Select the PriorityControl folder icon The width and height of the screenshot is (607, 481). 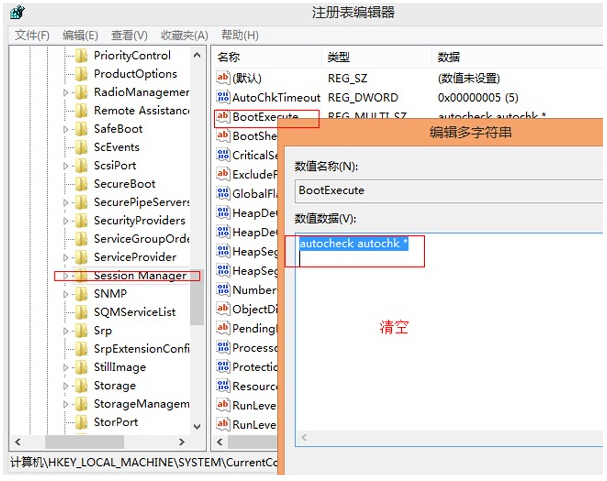click(x=81, y=56)
